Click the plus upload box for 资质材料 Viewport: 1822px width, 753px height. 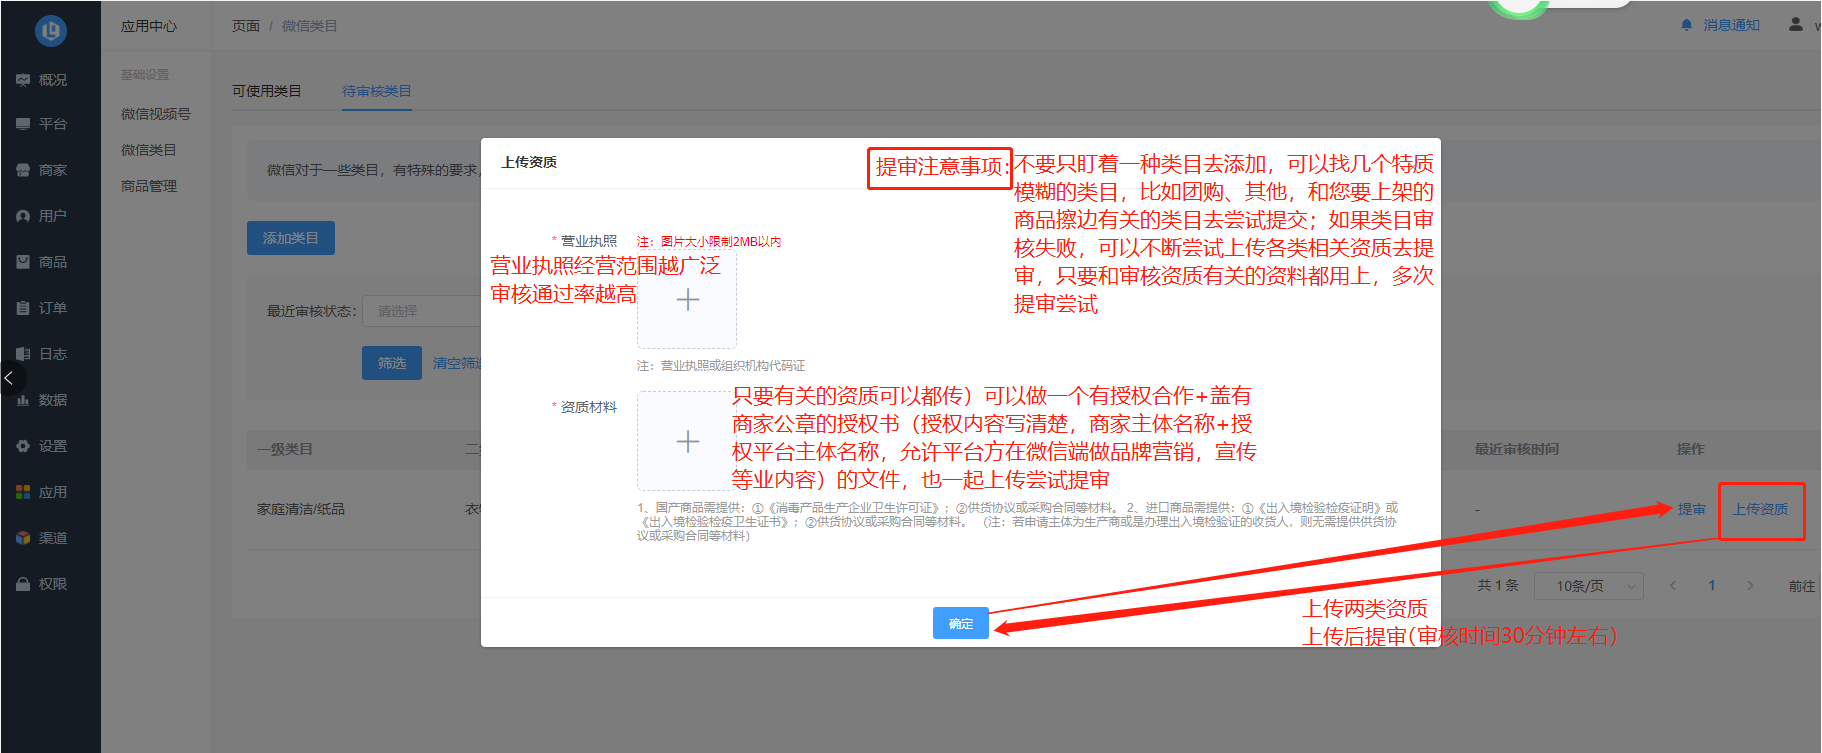click(x=687, y=441)
